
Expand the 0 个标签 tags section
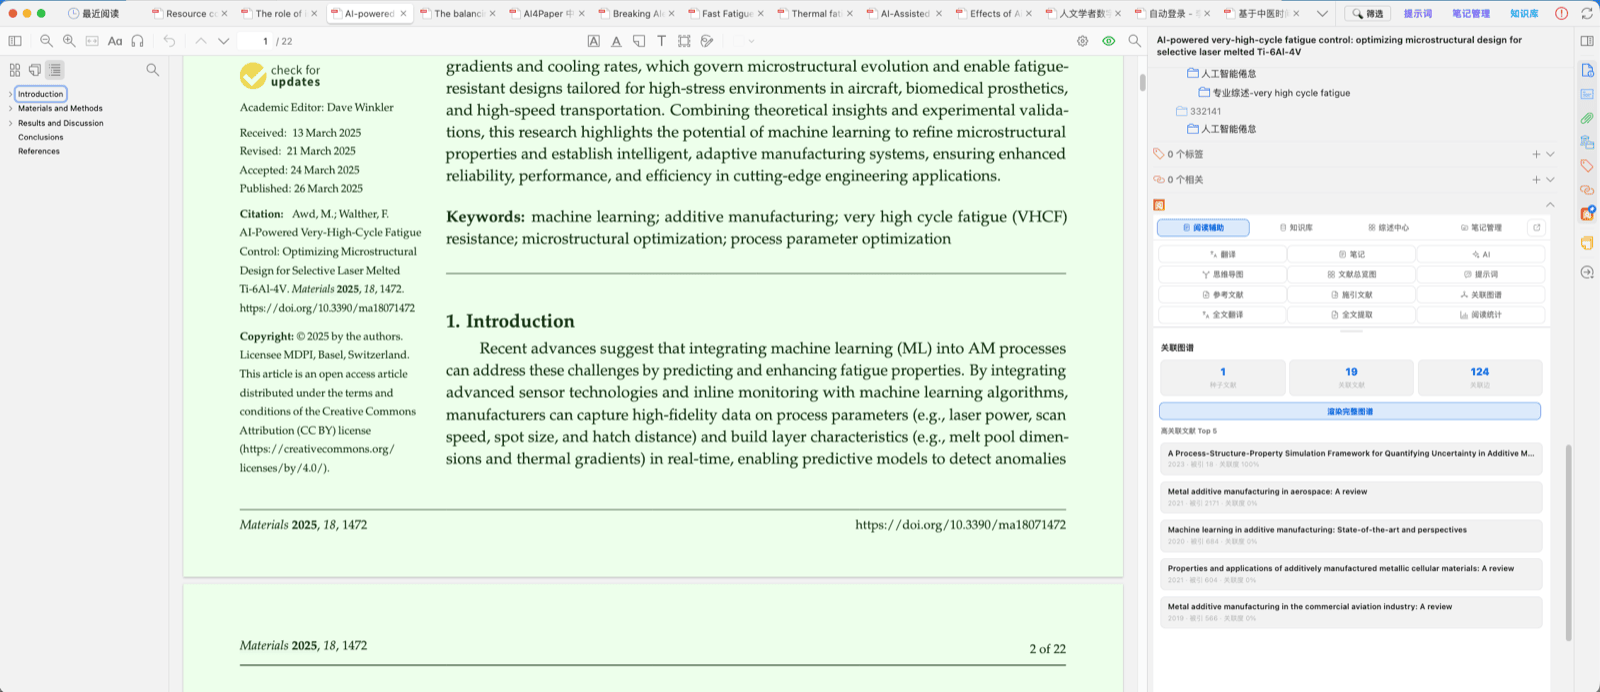[x=1550, y=154]
